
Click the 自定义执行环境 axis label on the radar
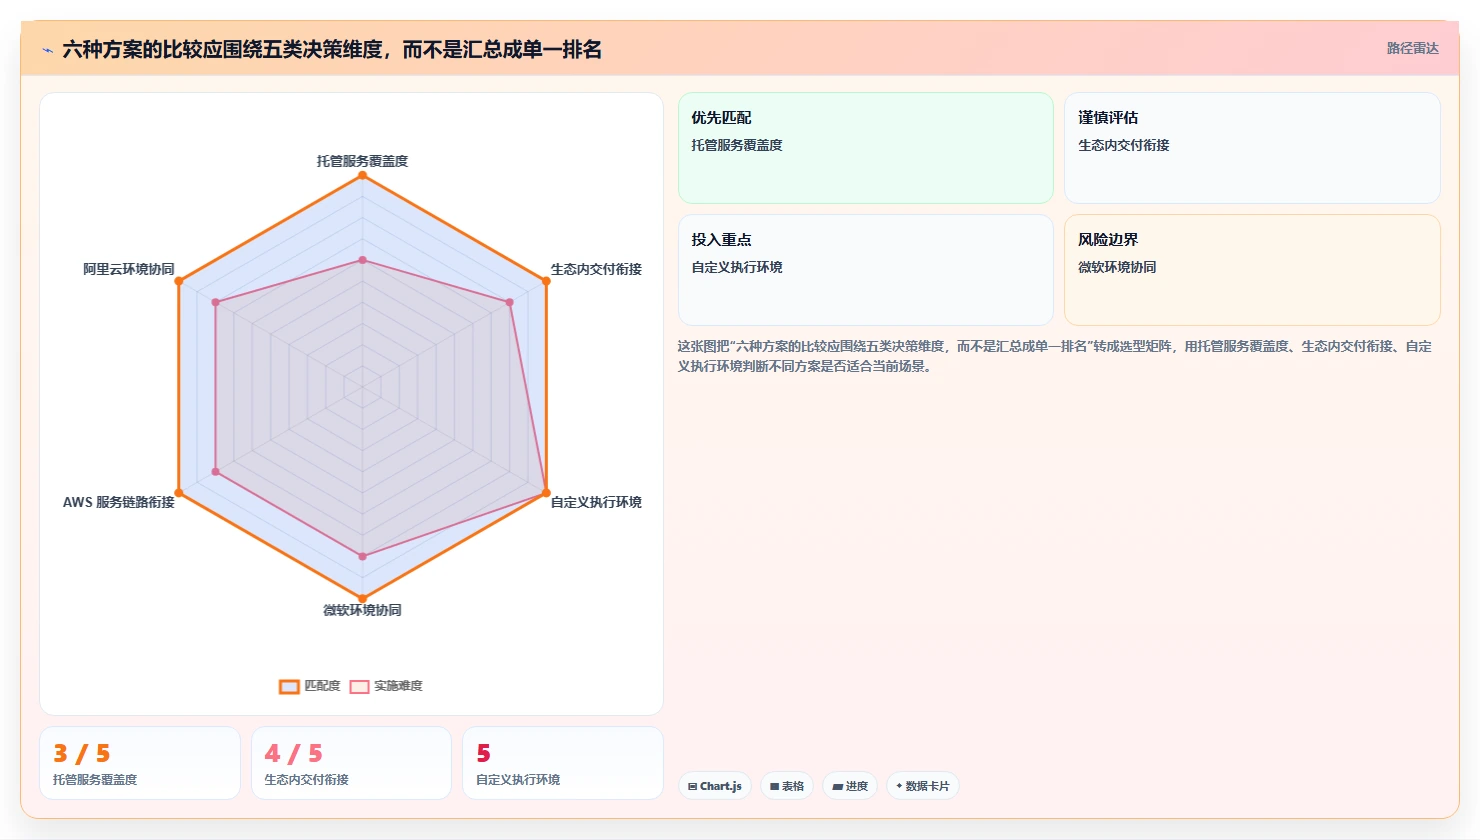tap(596, 502)
